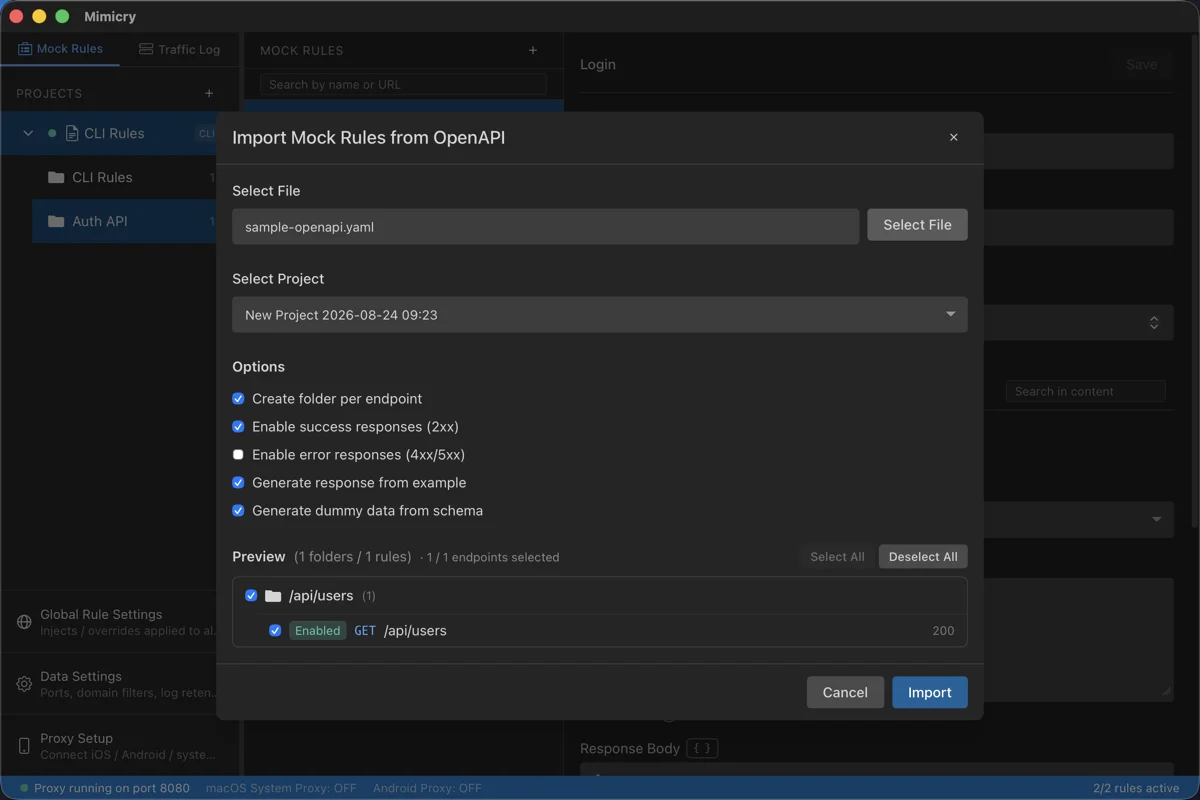Cancel the import dialog
The height and width of the screenshot is (800, 1200).
845,692
